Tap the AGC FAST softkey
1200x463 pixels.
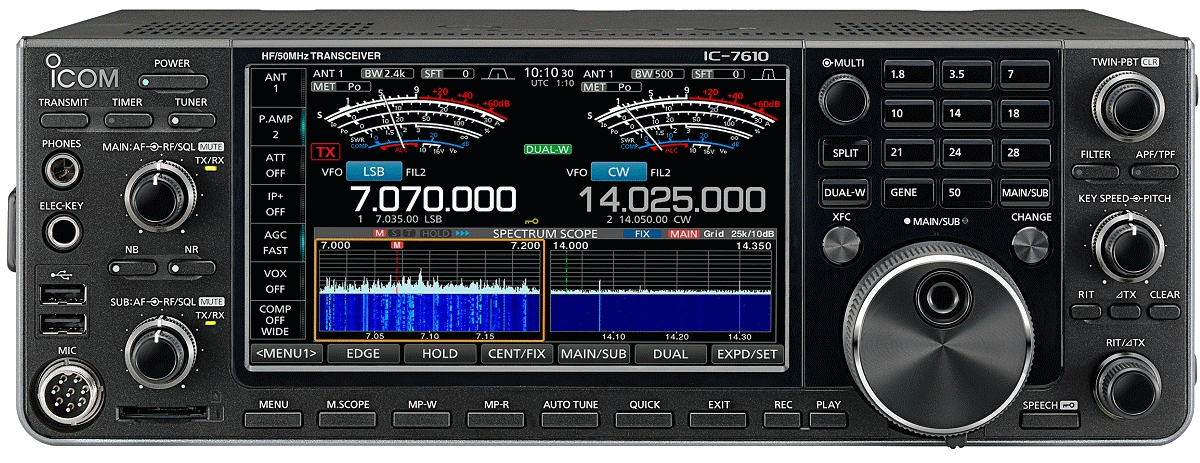point(276,245)
